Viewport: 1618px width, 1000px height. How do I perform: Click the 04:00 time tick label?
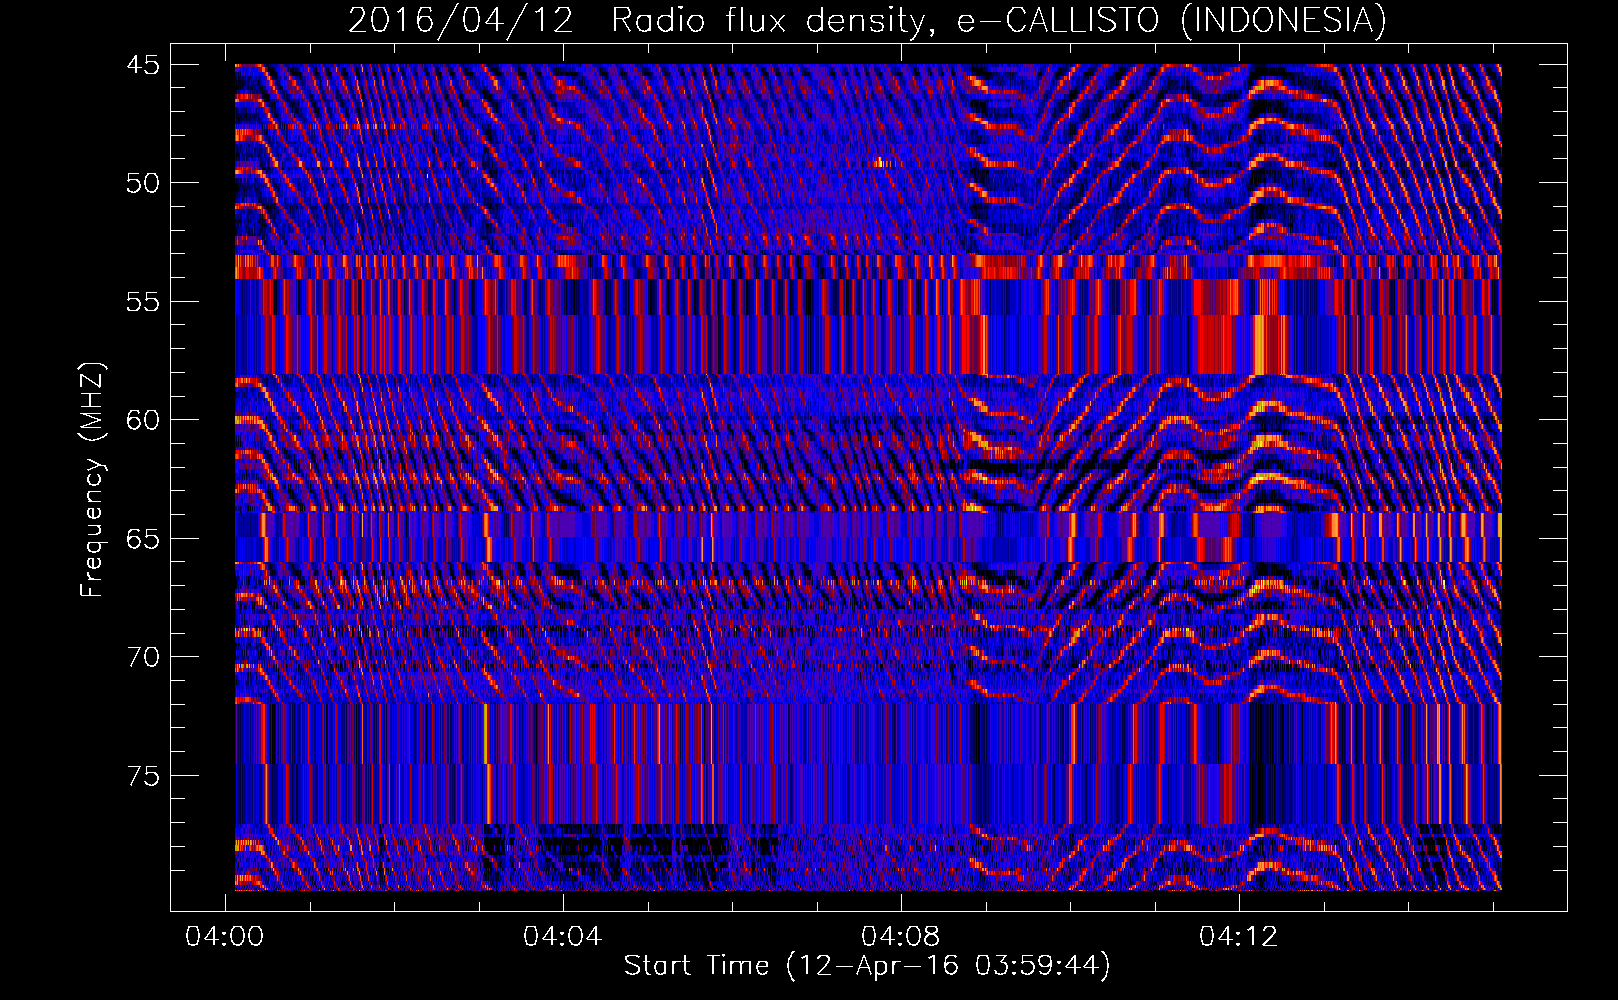pyautogui.click(x=225, y=937)
